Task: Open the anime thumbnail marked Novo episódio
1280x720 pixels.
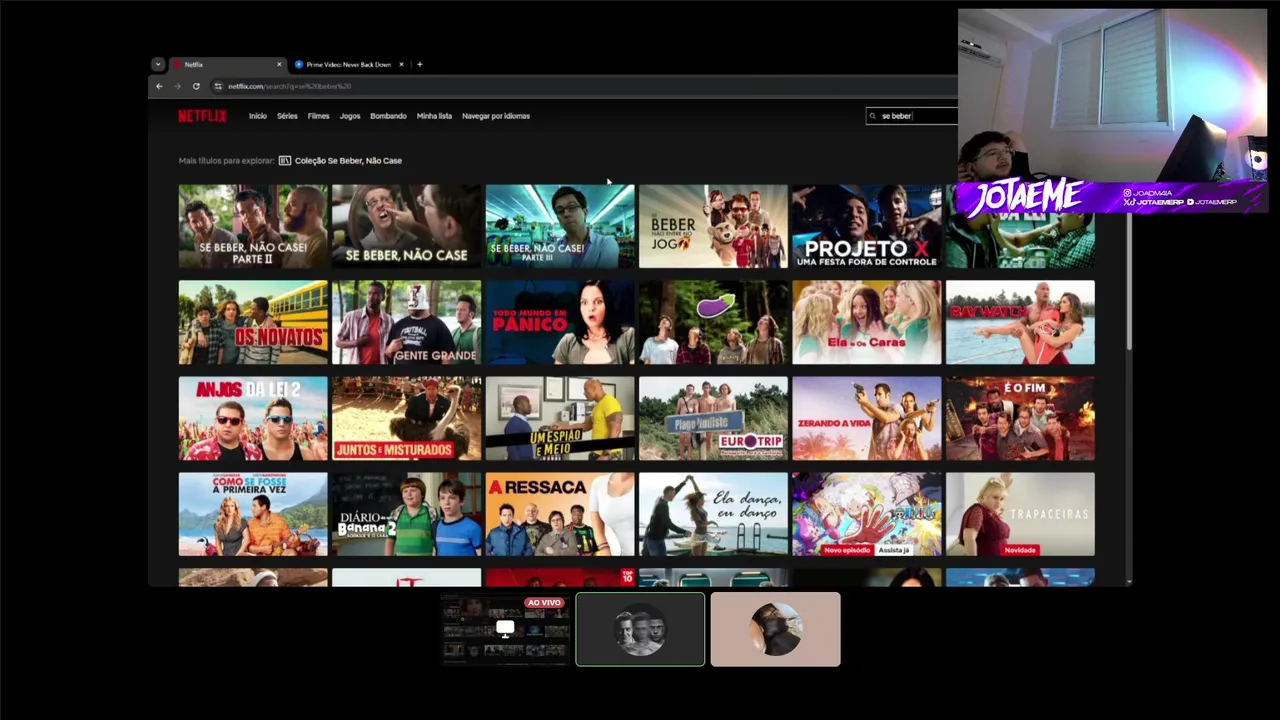Action: point(867,514)
